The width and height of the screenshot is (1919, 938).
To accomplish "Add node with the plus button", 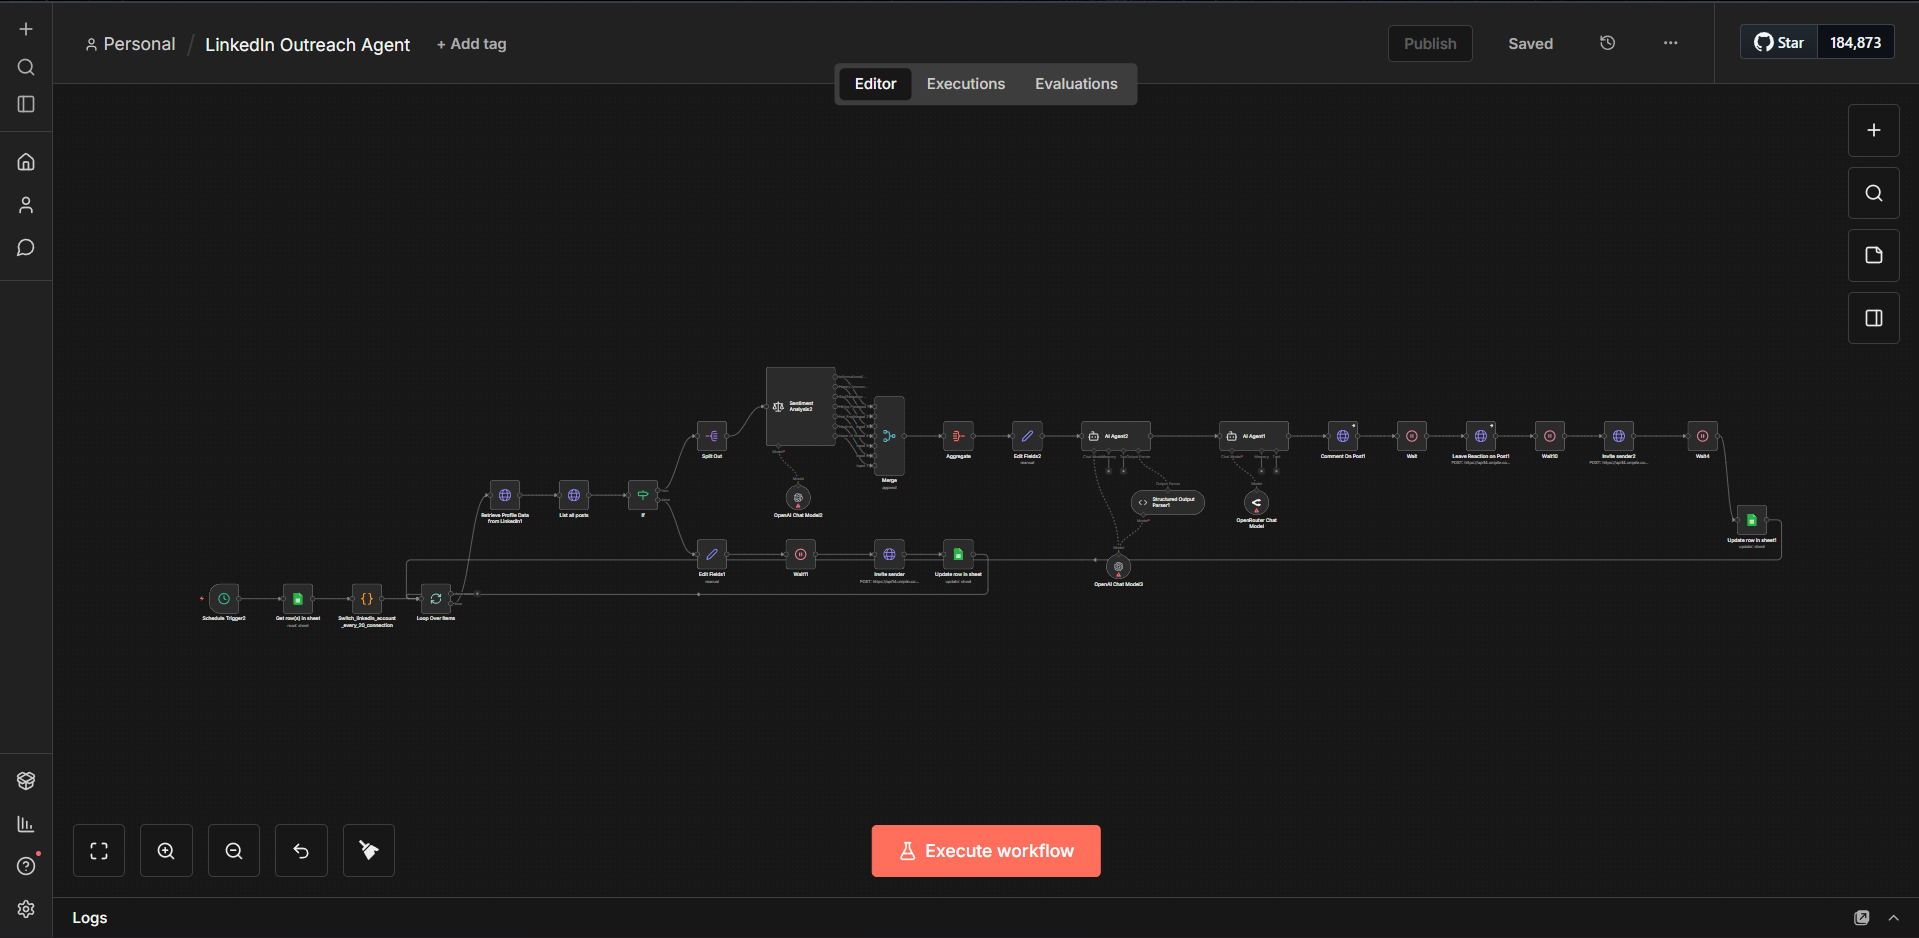I will coord(1874,130).
